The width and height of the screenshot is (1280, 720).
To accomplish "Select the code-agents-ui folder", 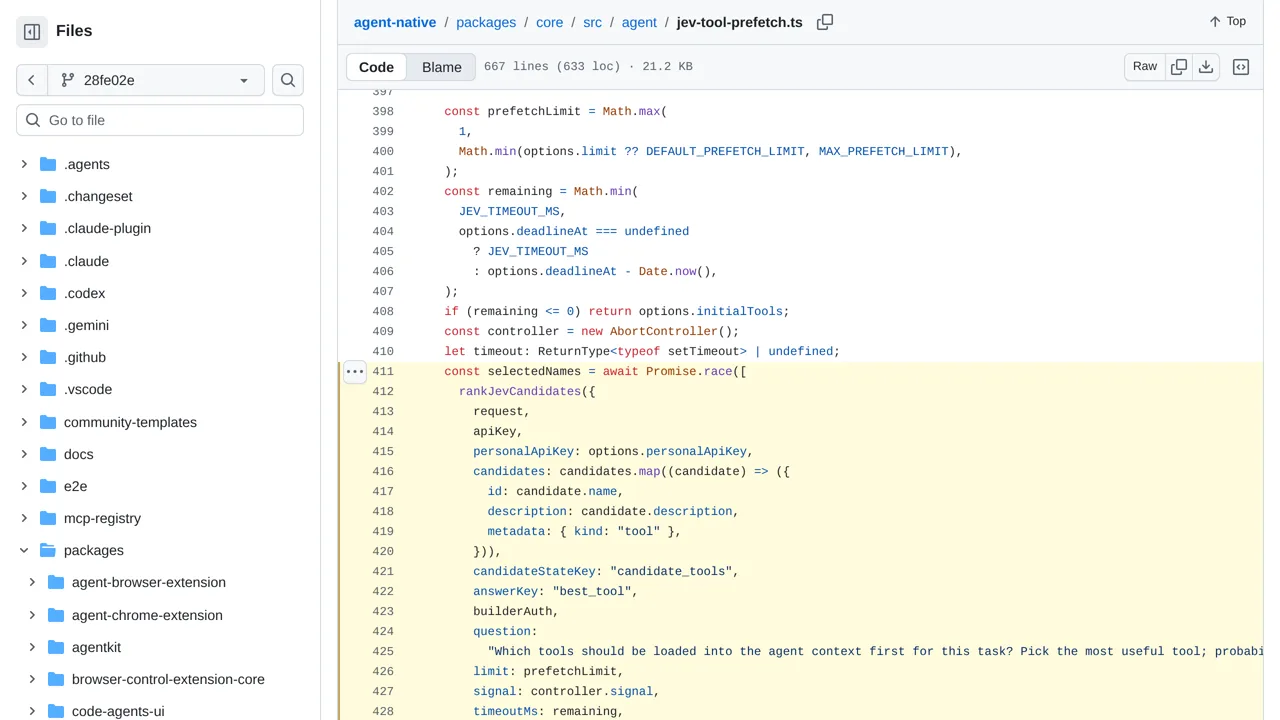I will click(x=118, y=711).
